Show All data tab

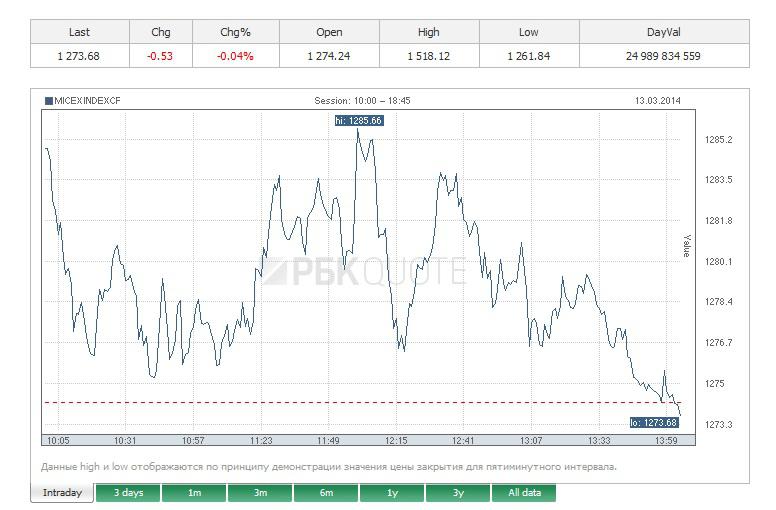524,493
